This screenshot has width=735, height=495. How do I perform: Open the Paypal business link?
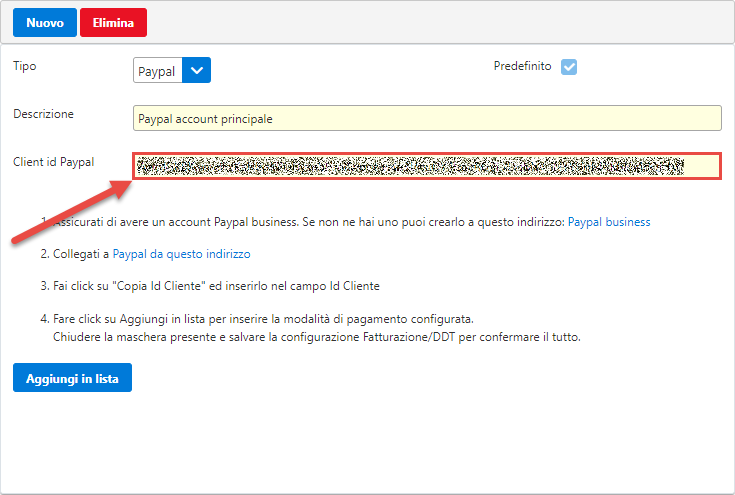(609, 222)
